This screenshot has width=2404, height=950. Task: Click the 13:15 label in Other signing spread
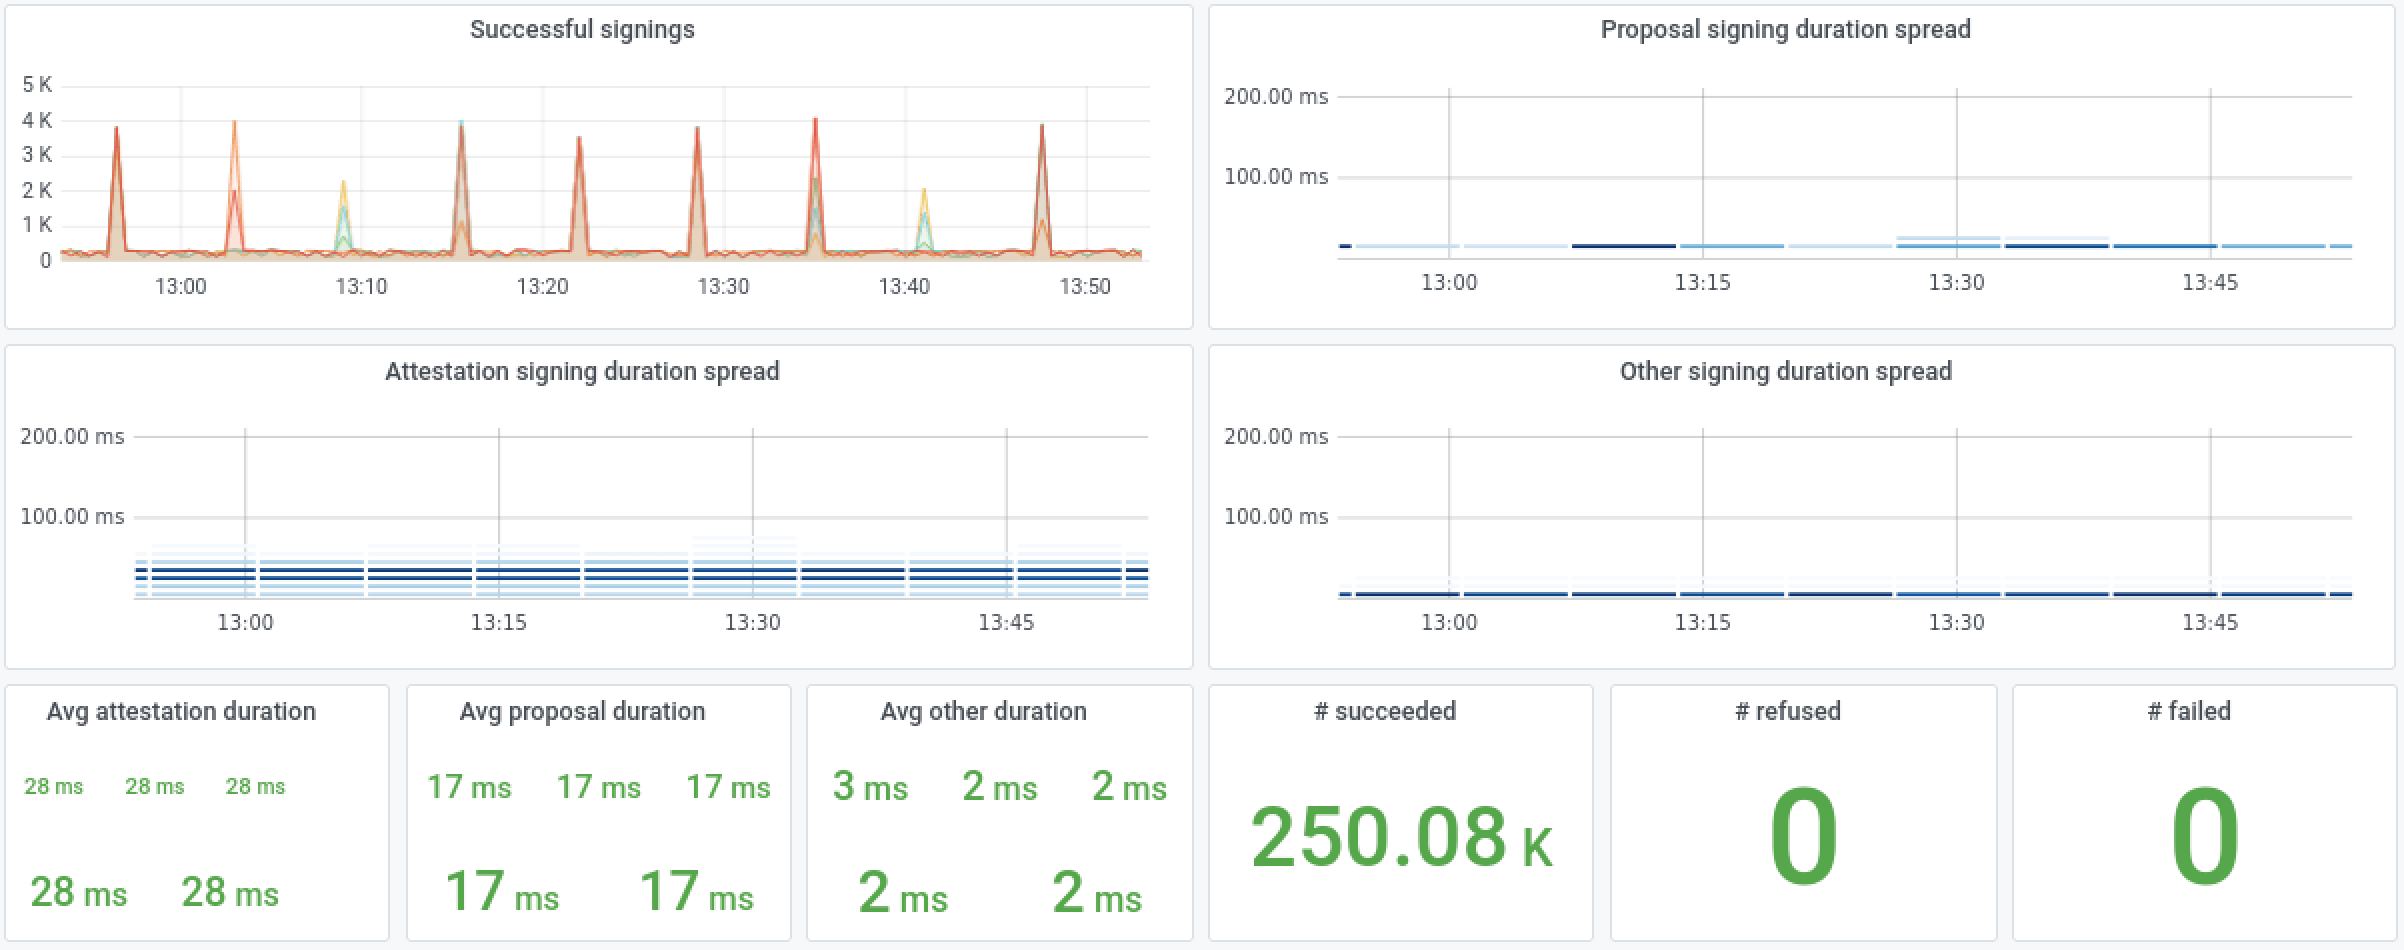point(1702,623)
